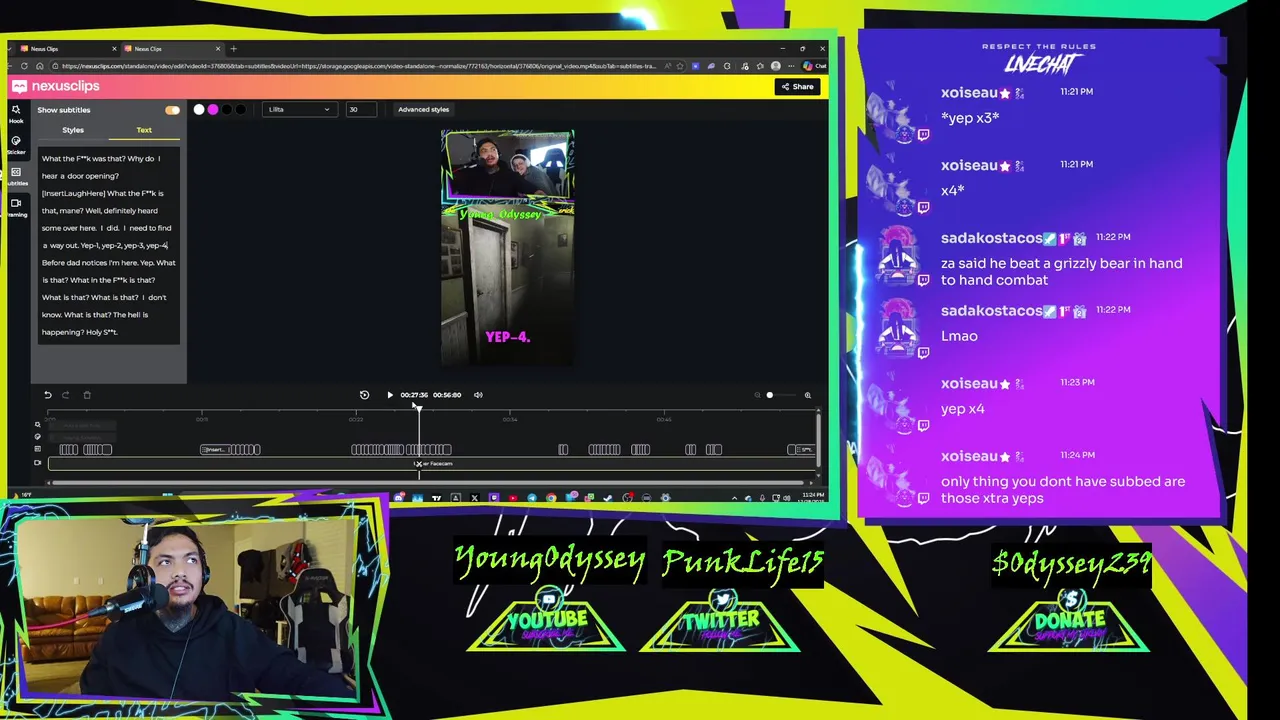Play the video preview
Viewport: 1280px width, 720px height.
(x=390, y=395)
